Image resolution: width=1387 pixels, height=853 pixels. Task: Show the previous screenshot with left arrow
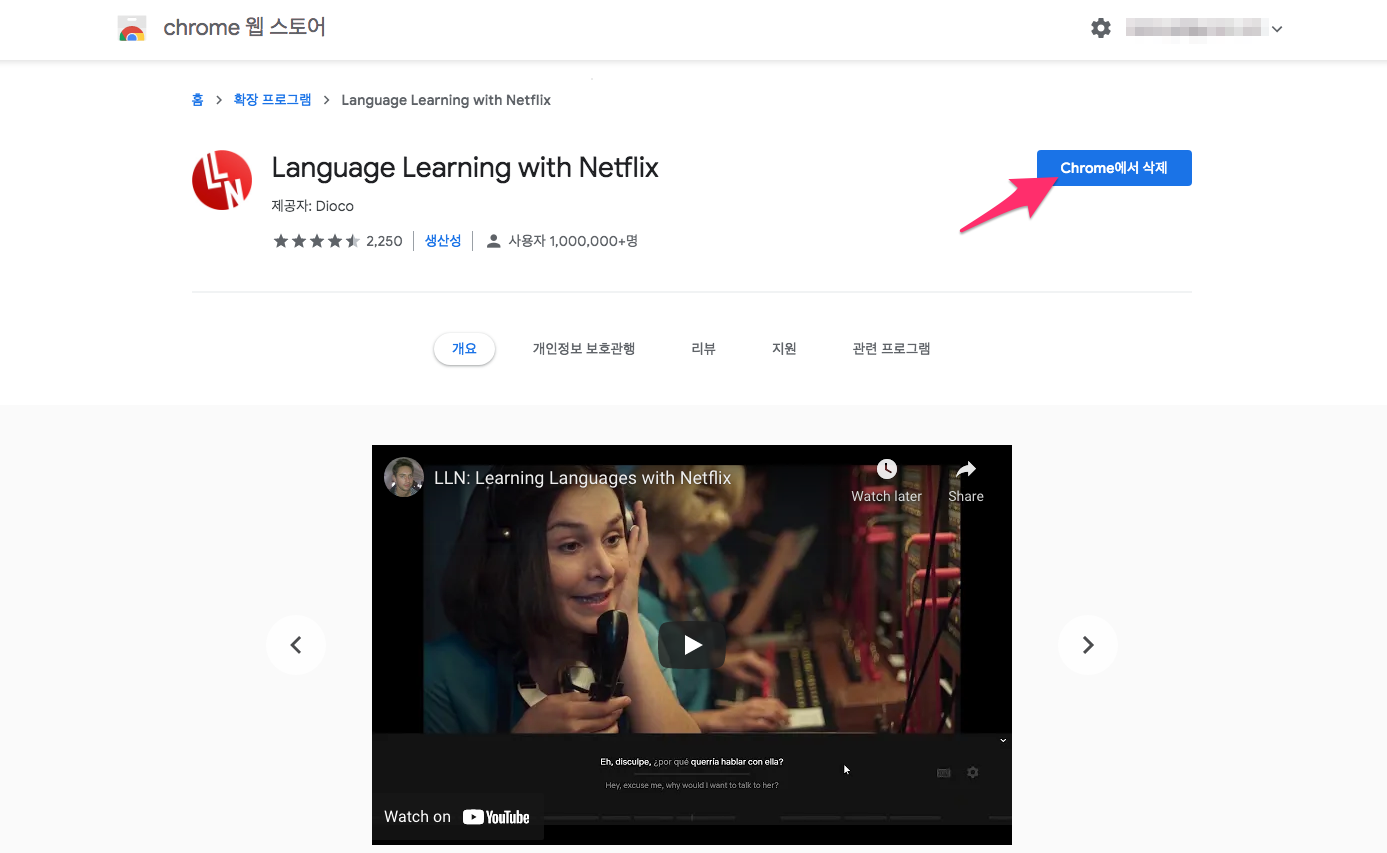pos(296,645)
